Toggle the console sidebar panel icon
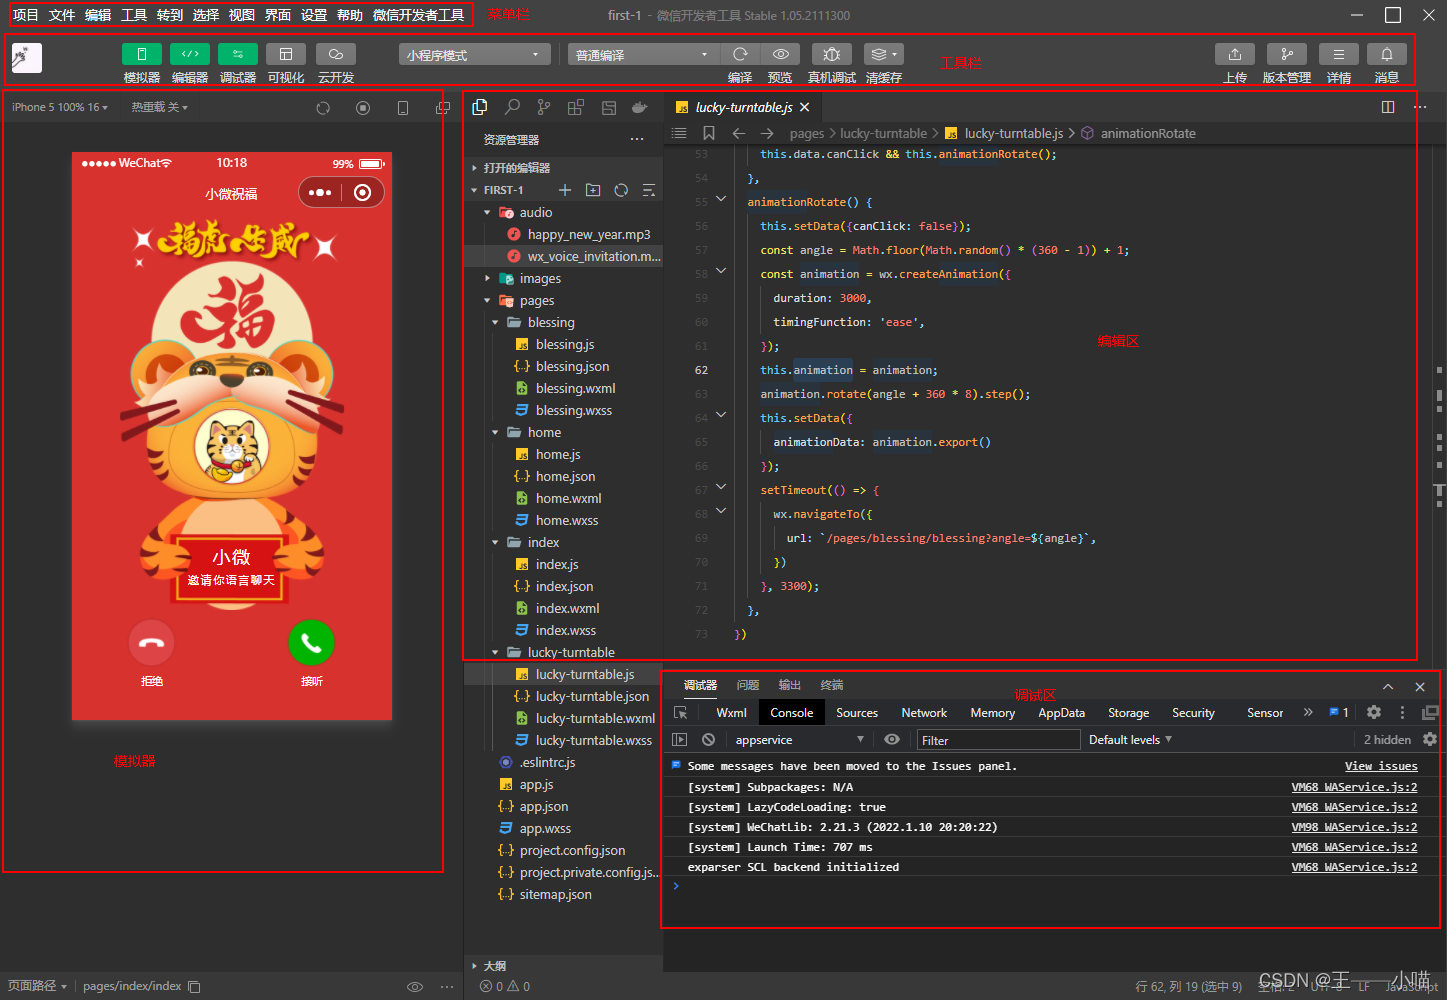The height and width of the screenshot is (1000, 1447). 680,740
